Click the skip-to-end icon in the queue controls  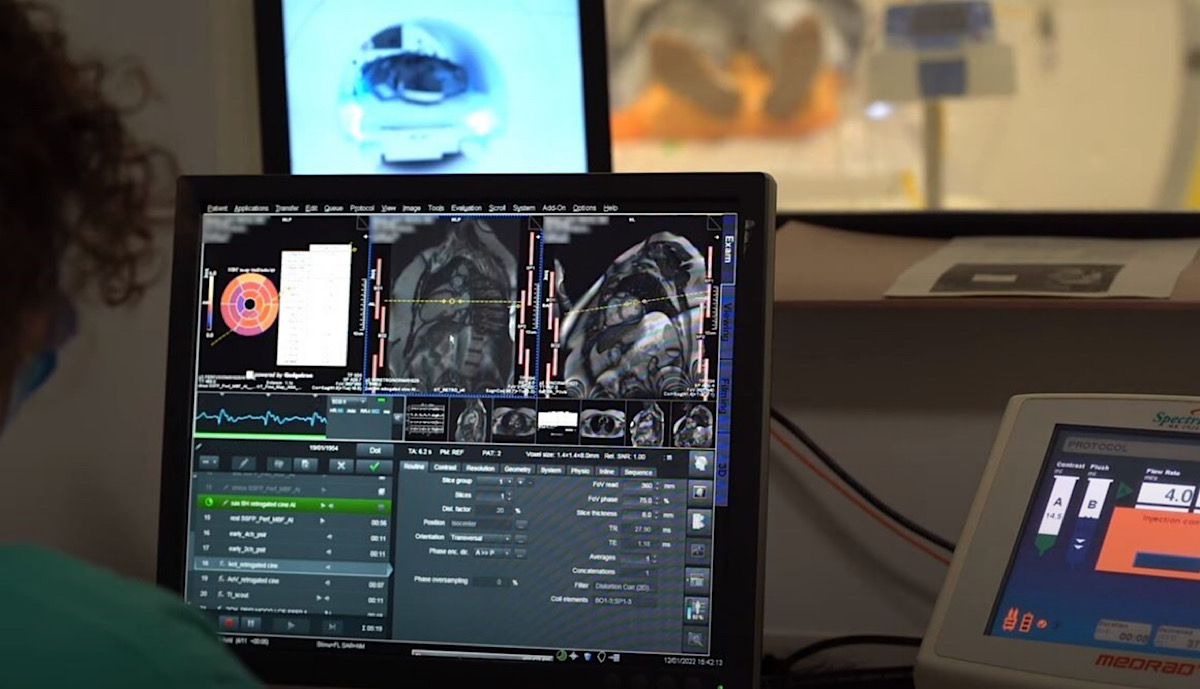(x=334, y=625)
